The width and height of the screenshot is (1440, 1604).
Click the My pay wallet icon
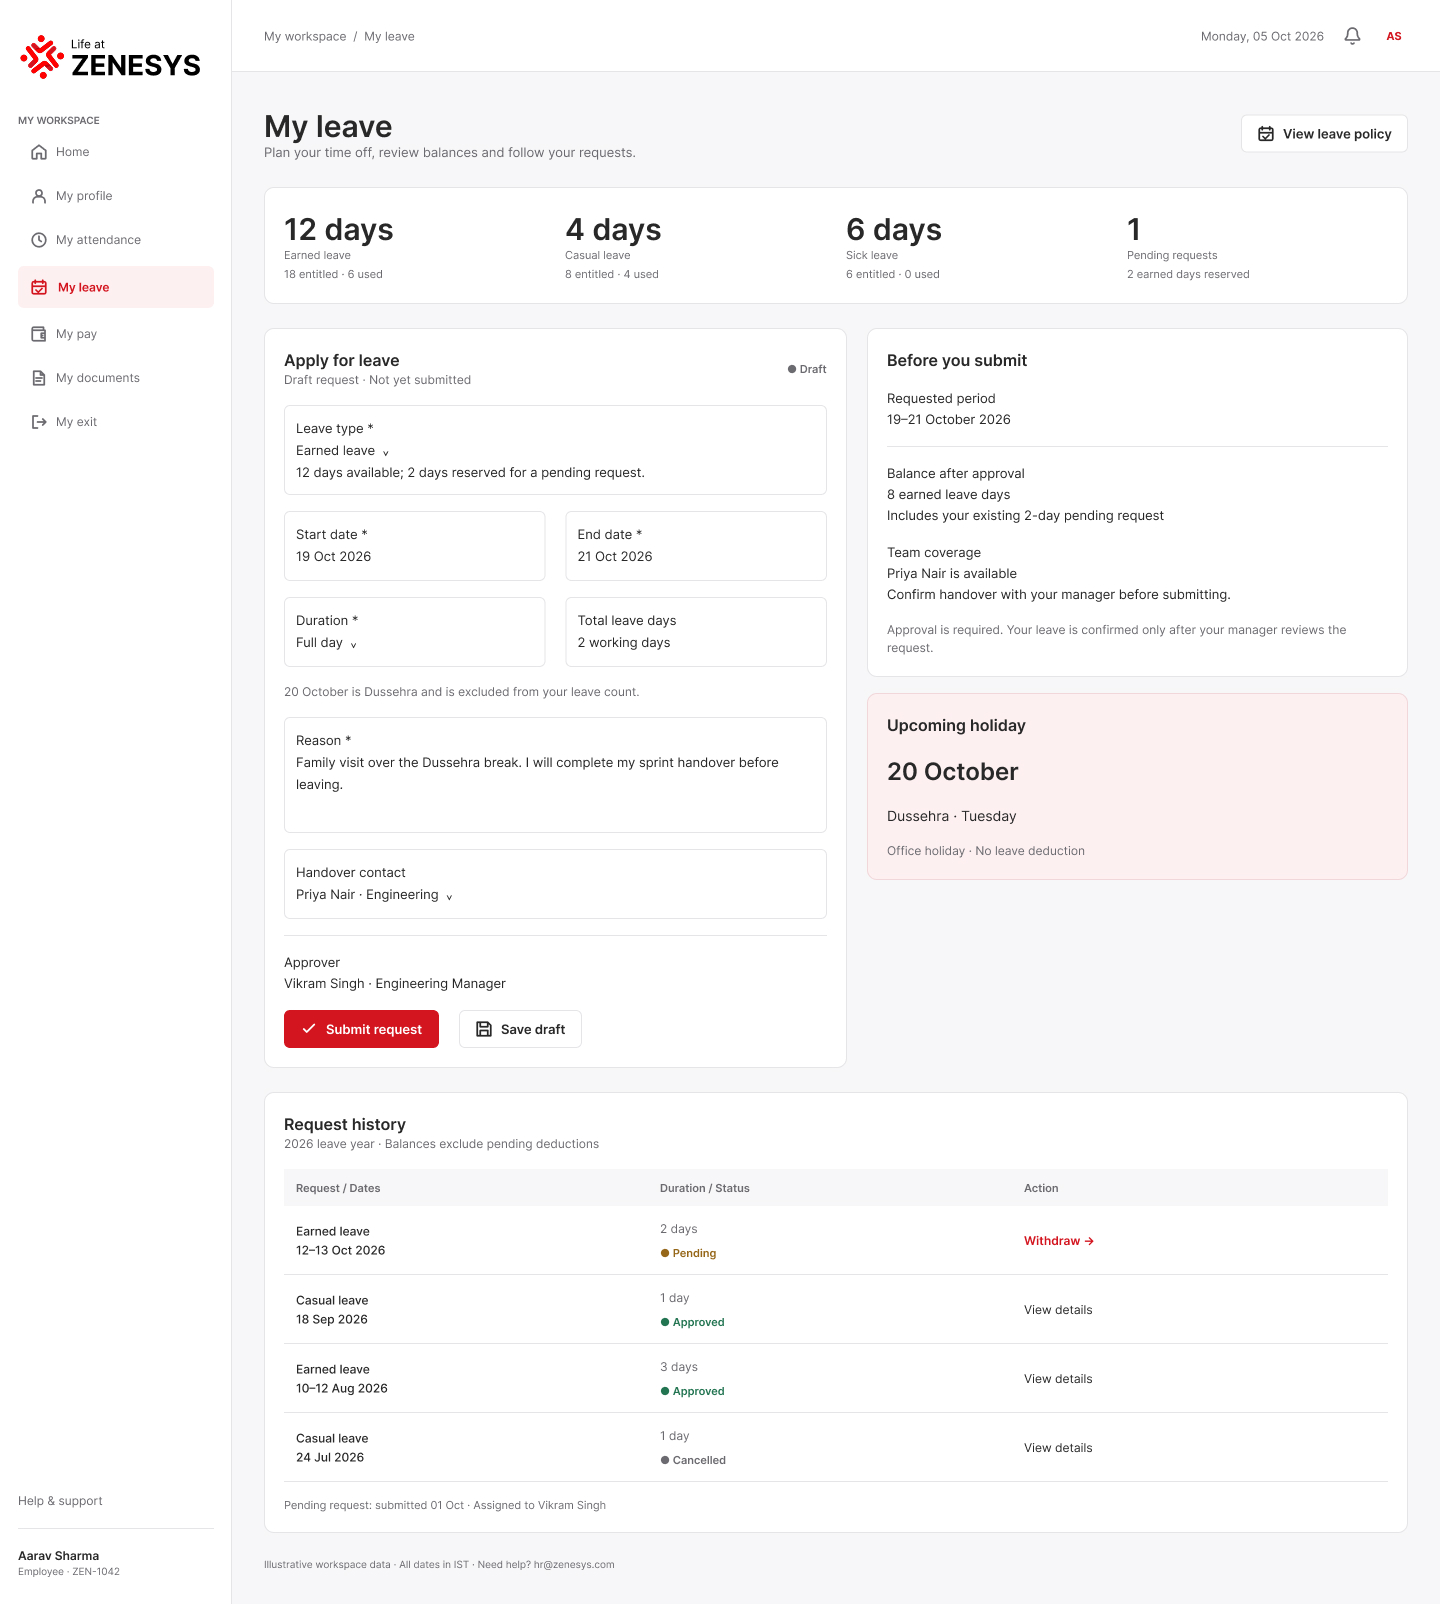tap(39, 334)
